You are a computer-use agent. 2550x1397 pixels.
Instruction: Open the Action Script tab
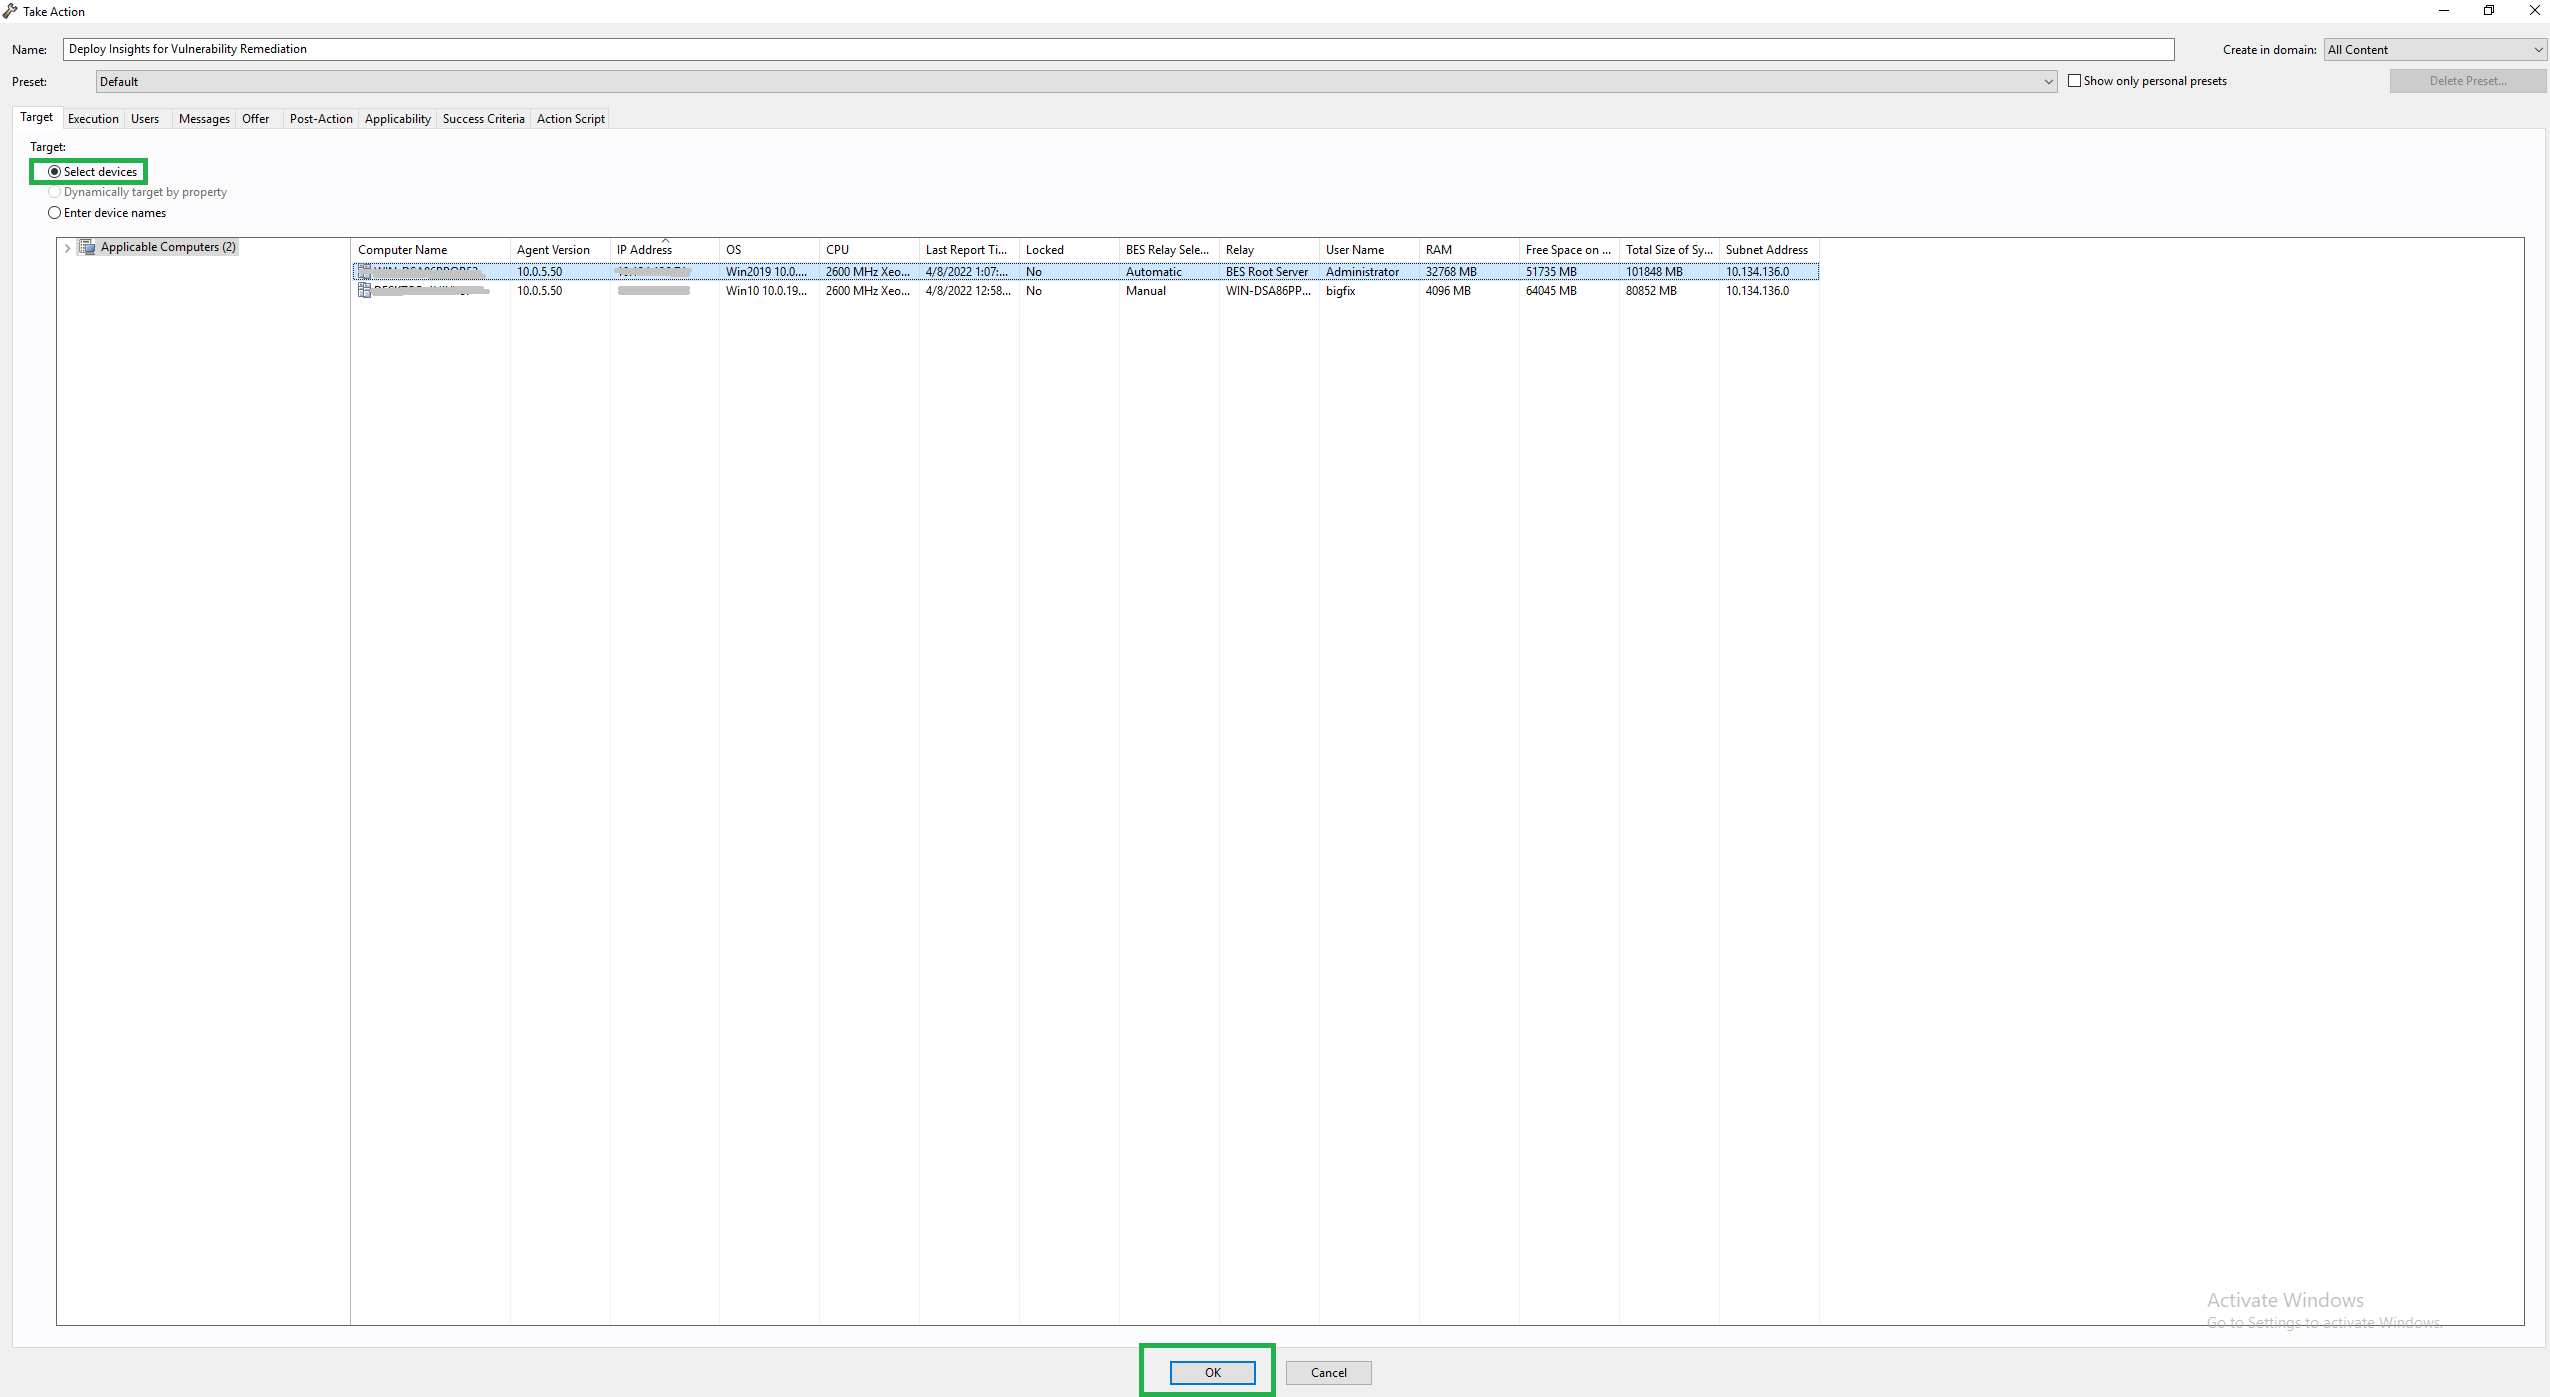pyautogui.click(x=570, y=119)
